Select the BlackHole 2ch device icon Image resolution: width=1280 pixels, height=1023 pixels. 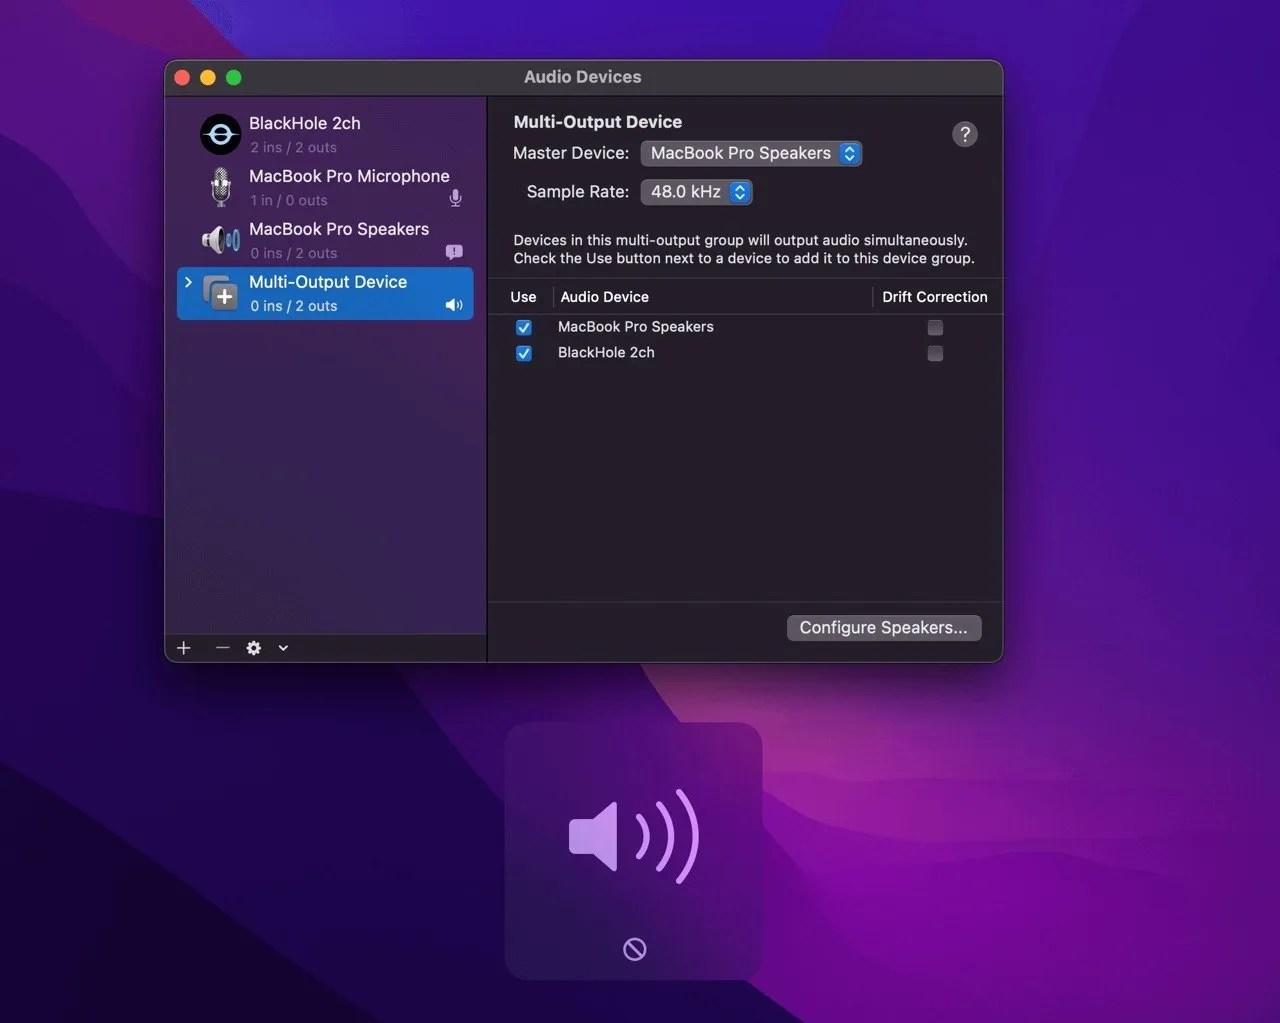[220, 134]
